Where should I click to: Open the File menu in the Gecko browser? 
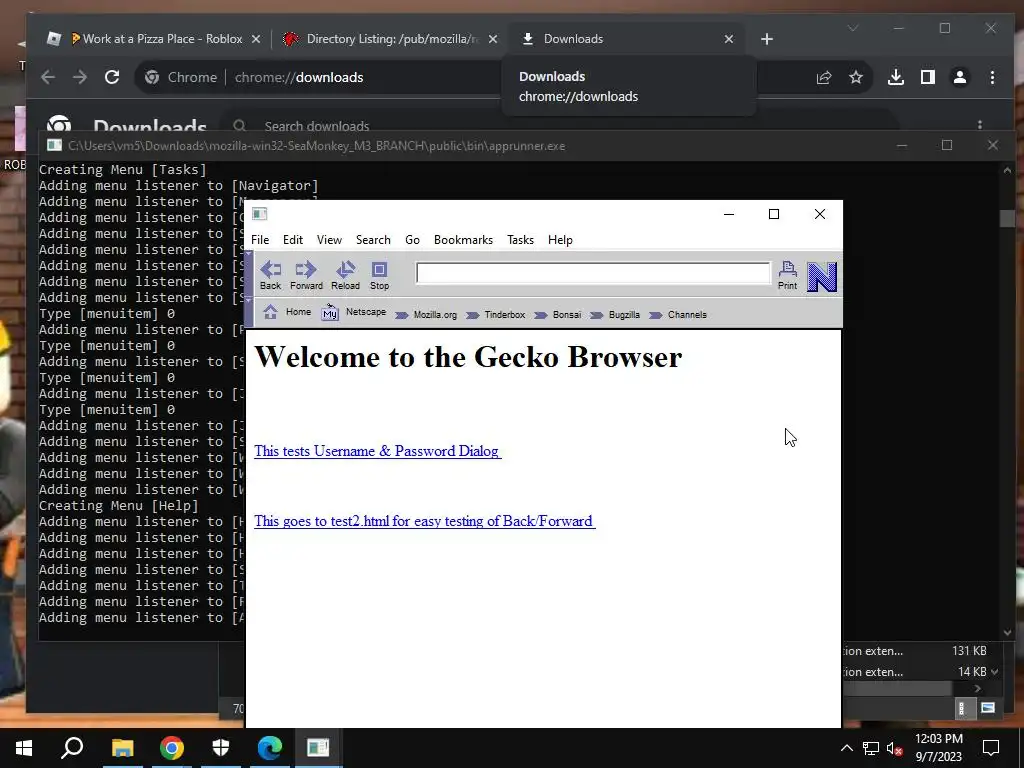(x=260, y=240)
